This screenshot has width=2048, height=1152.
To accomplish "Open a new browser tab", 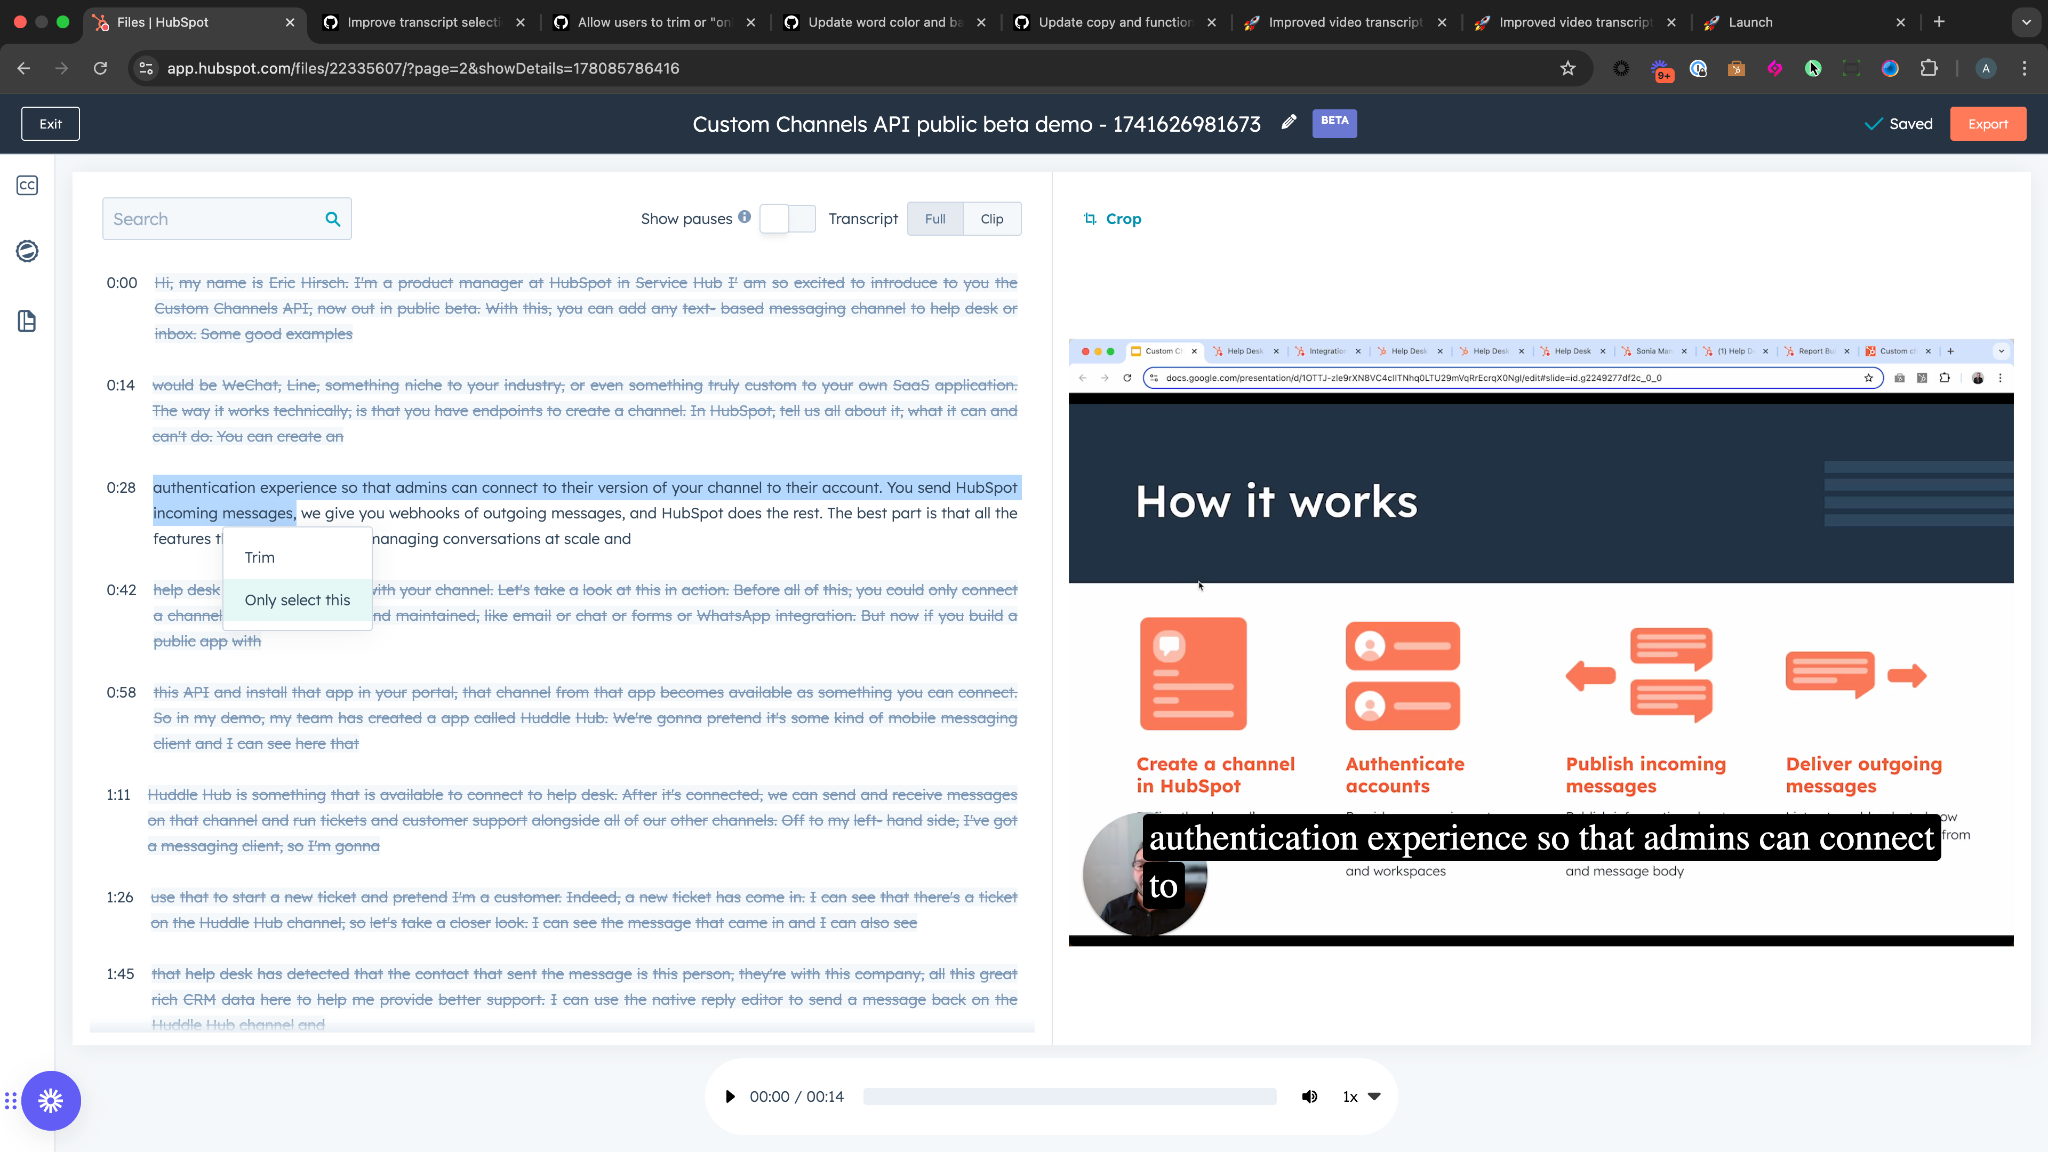I will tap(1939, 22).
